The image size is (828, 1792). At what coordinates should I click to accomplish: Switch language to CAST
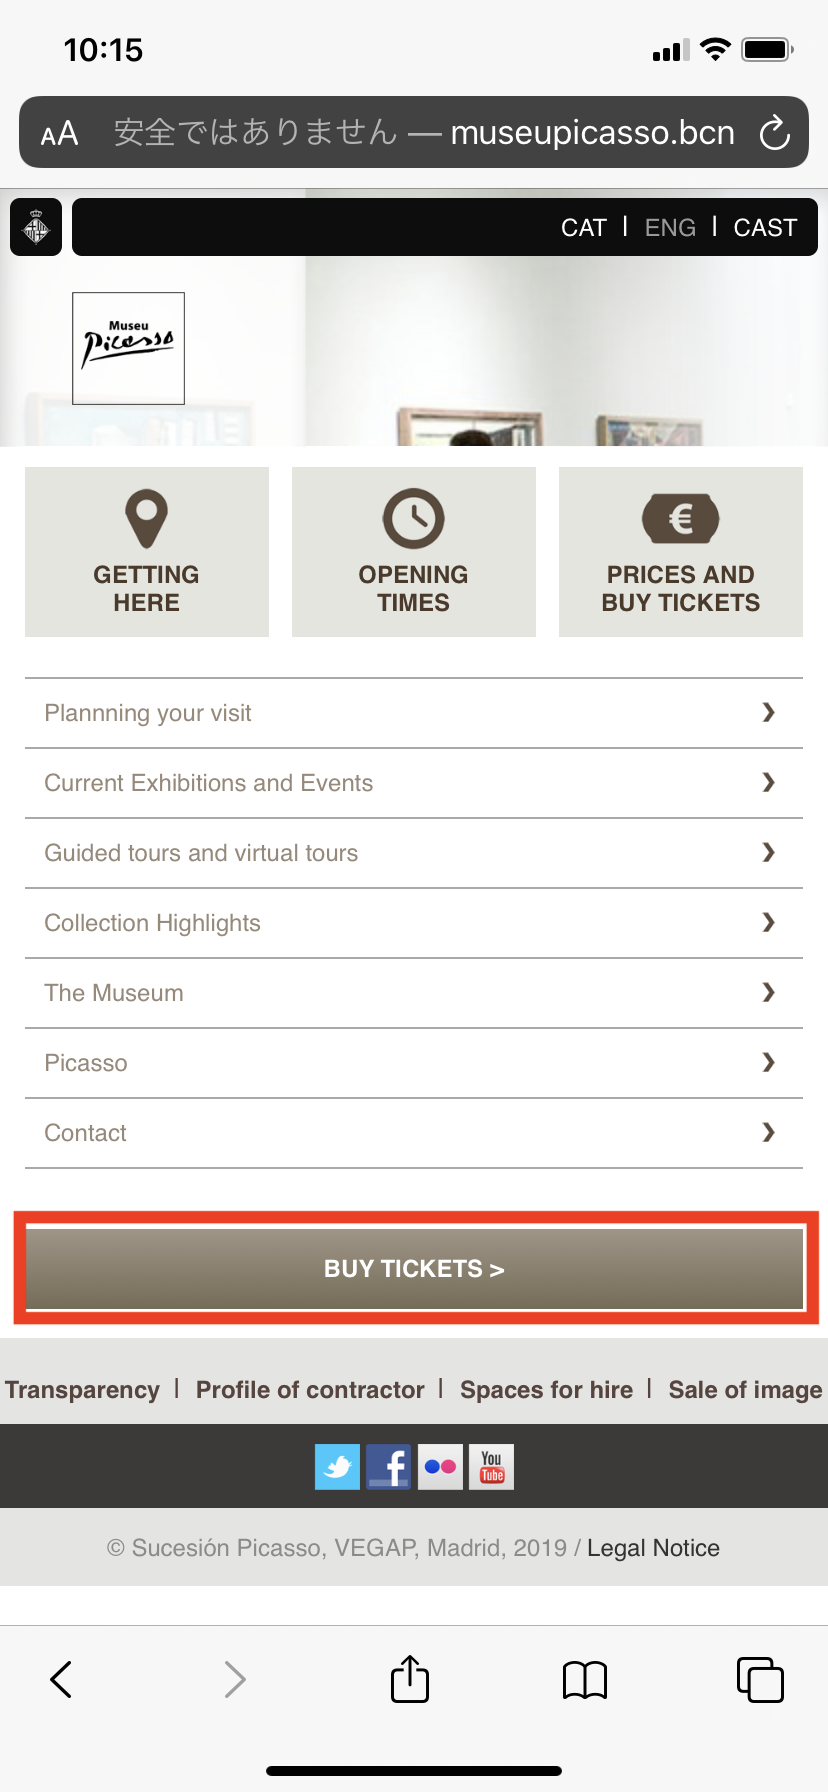coord(765,228)
